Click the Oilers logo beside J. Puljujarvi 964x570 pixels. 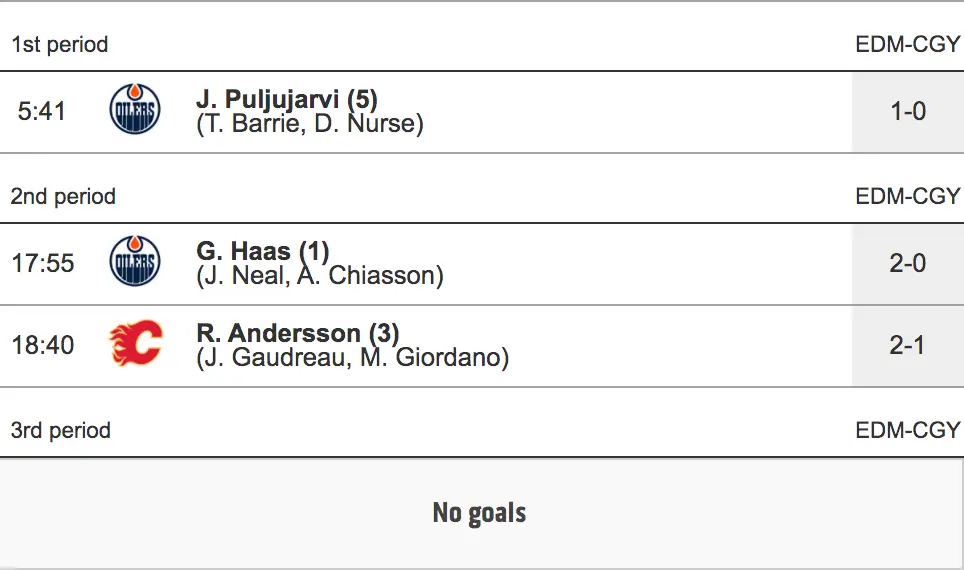pos(134,110)
